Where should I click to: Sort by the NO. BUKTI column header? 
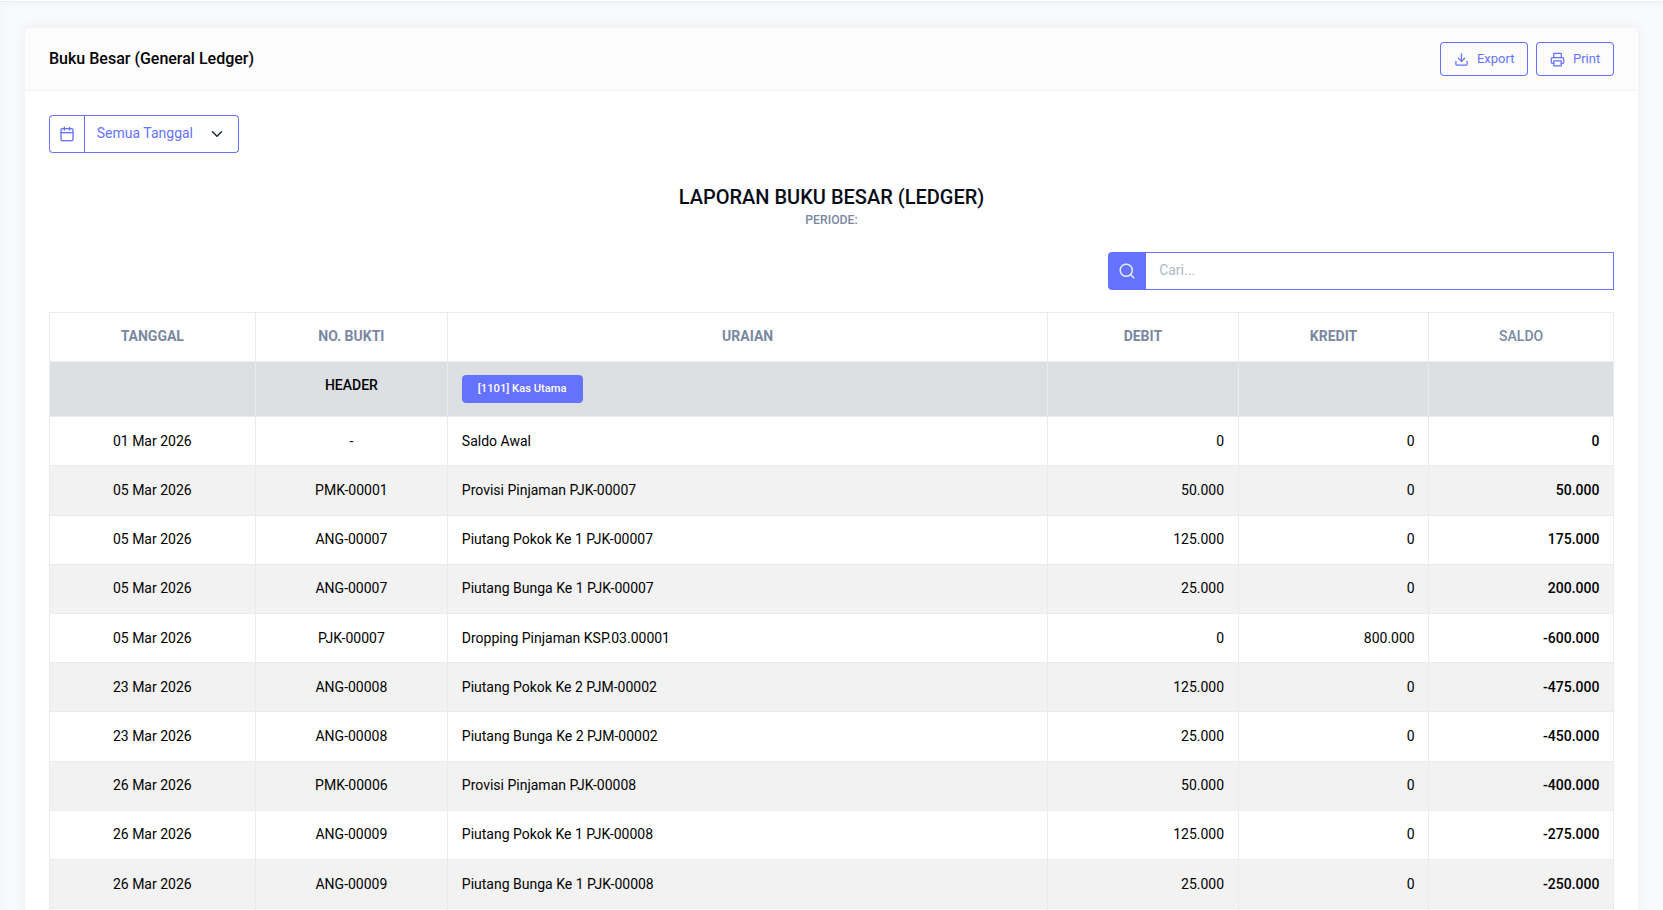point(351,336)
